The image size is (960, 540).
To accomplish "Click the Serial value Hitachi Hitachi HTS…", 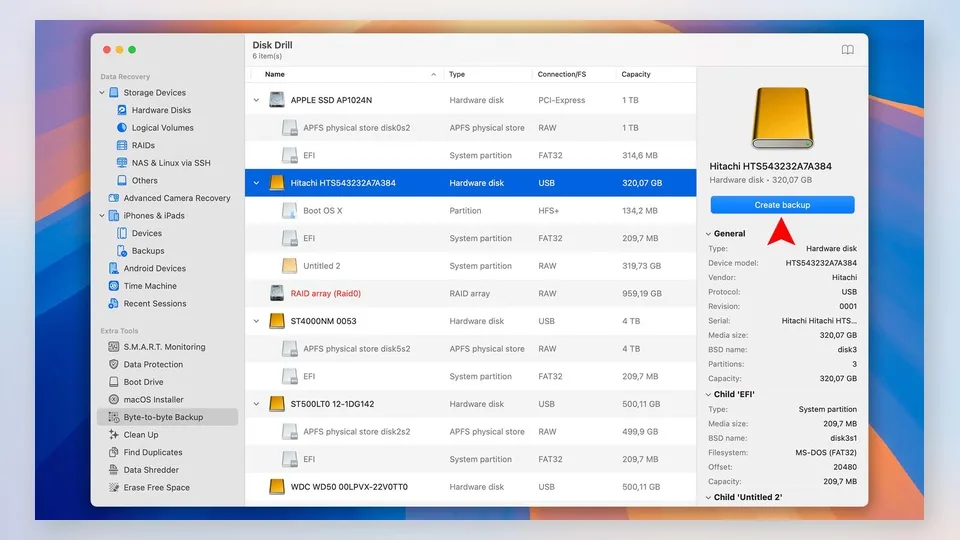I will click(819, 321).
